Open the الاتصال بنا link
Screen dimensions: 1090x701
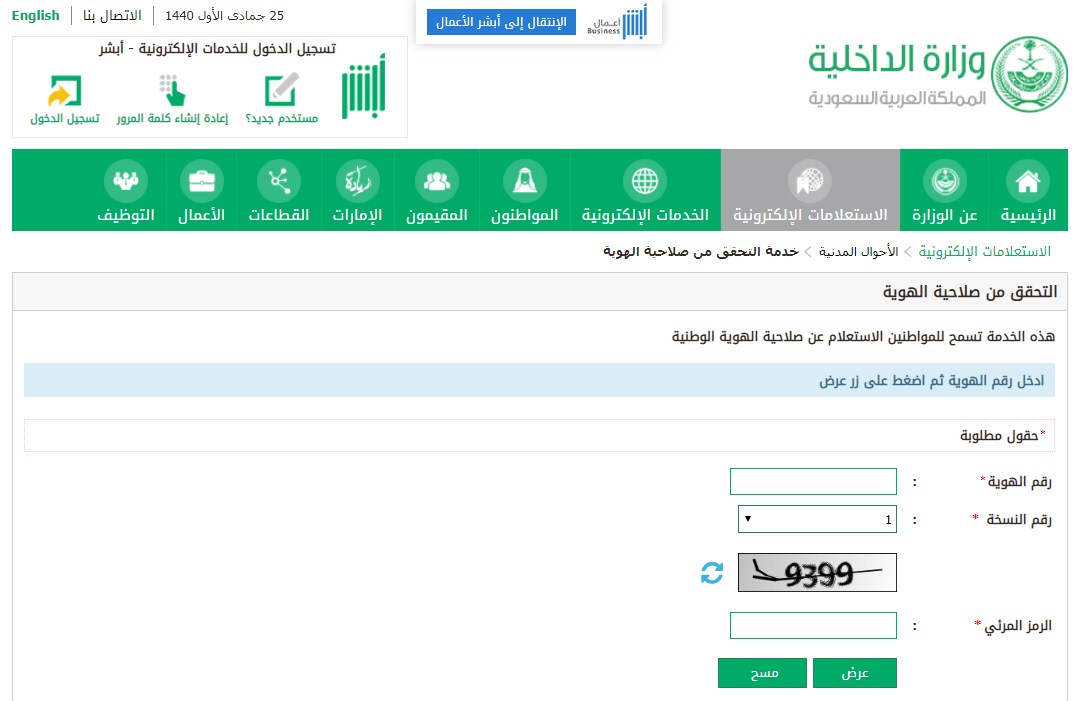click(113, 15)
